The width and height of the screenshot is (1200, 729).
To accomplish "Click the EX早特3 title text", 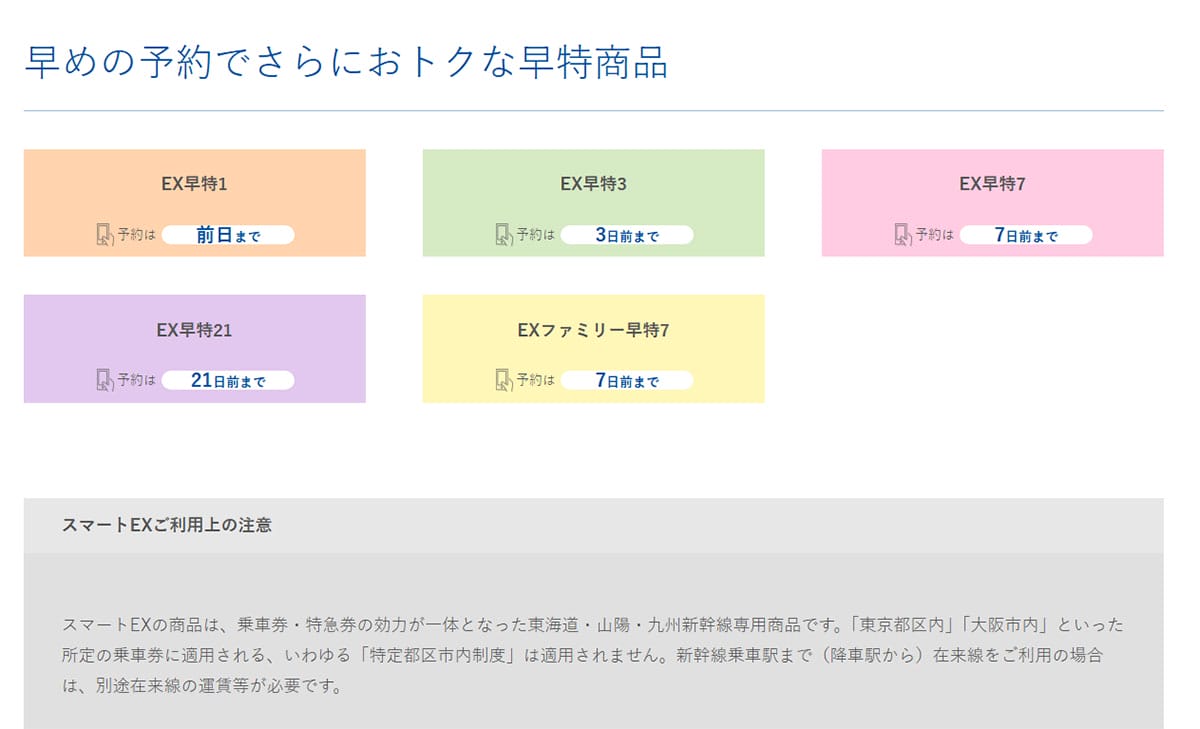I will 594,184.
